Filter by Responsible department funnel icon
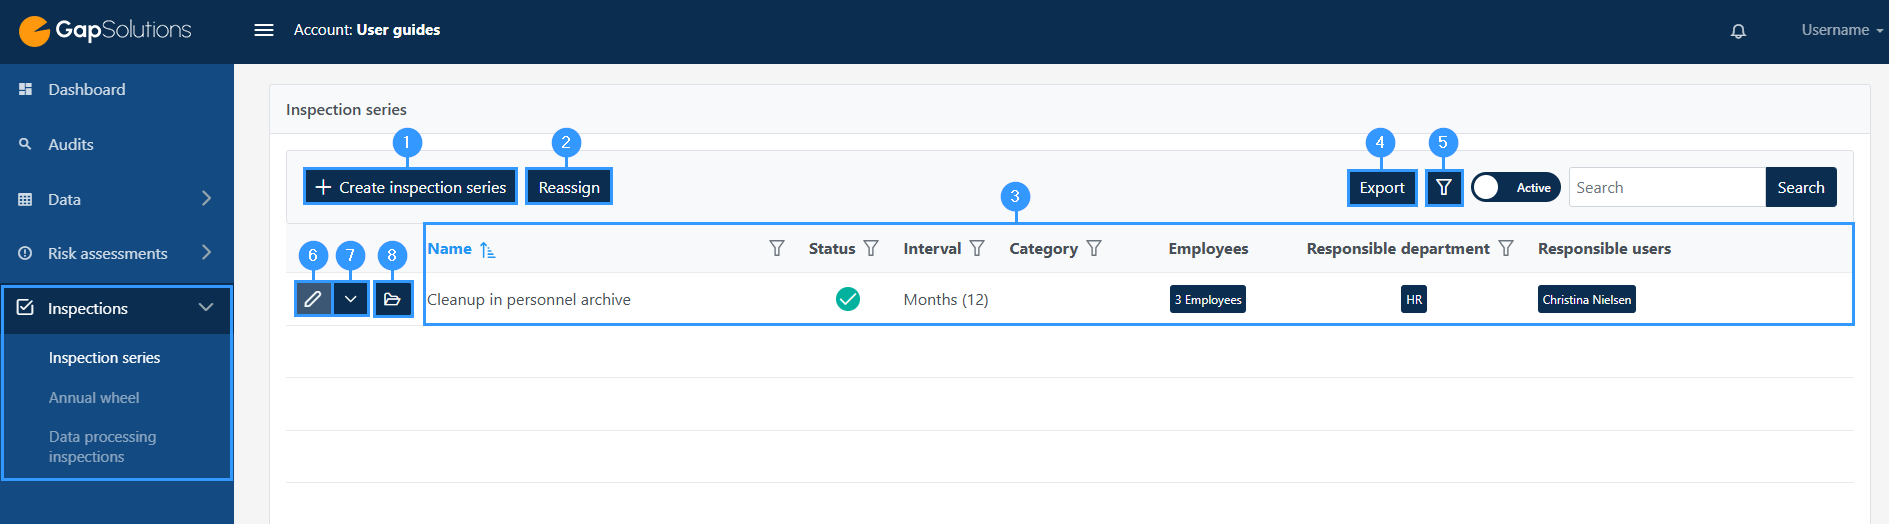Image resolution: width=1889 pixels, height=524 pixels. [x=1506, y=248]
